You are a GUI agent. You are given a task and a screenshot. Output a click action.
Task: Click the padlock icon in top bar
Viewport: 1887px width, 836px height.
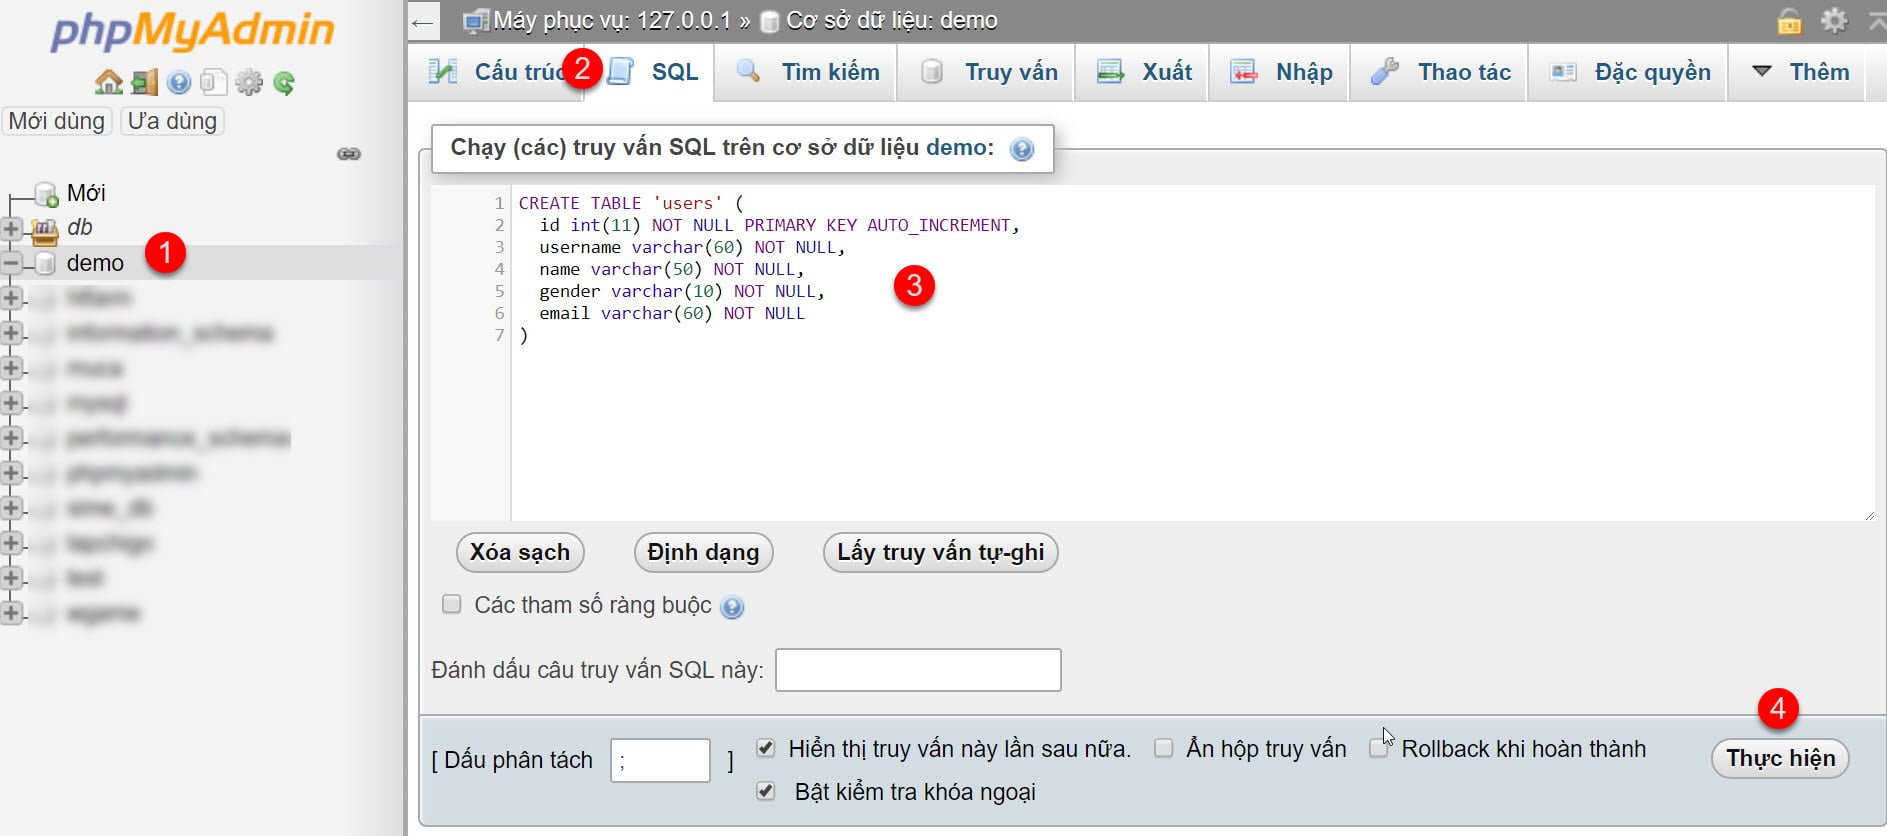pos(1789,20)
